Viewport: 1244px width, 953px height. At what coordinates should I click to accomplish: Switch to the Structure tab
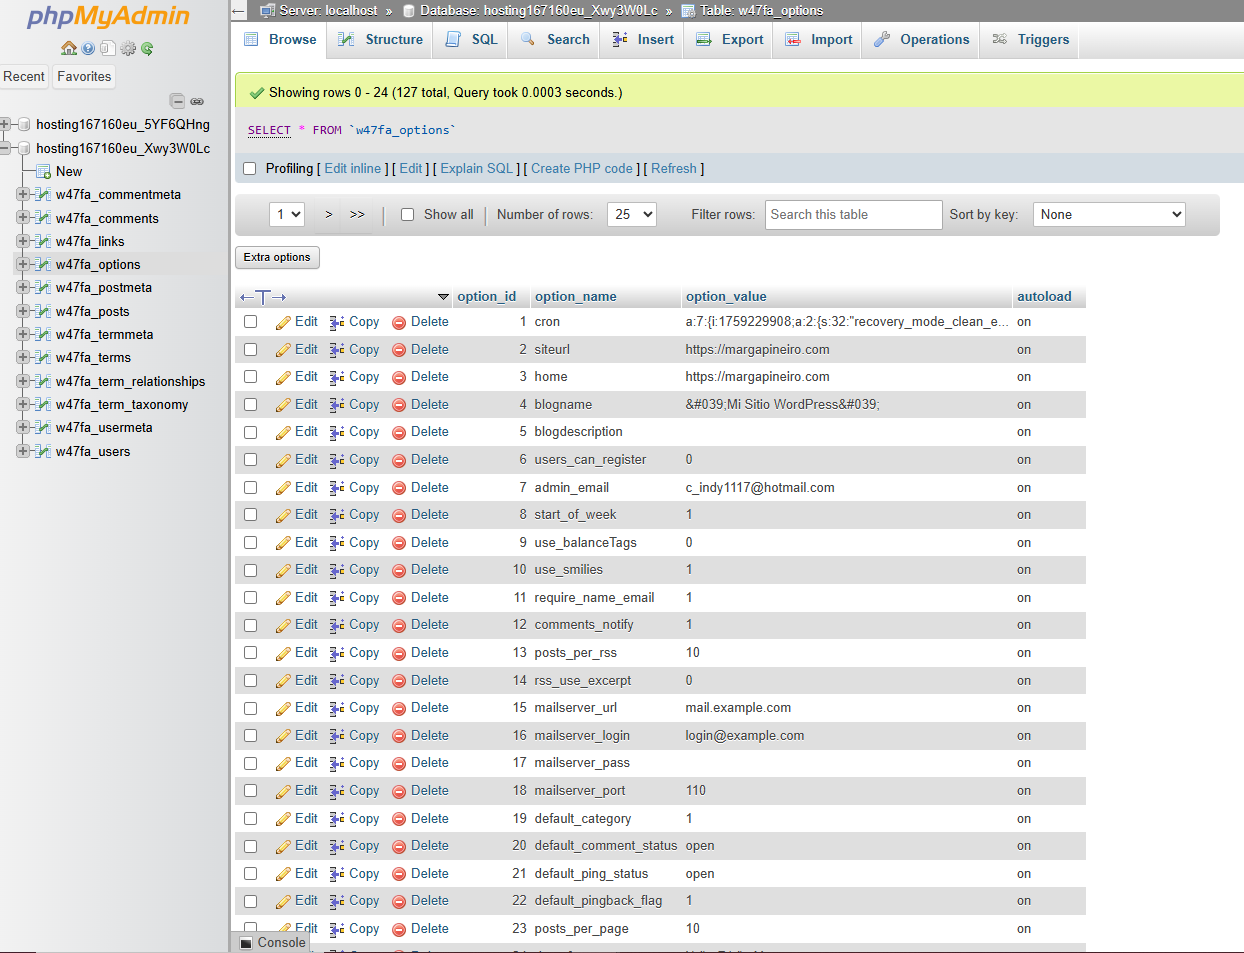point(380,40)
